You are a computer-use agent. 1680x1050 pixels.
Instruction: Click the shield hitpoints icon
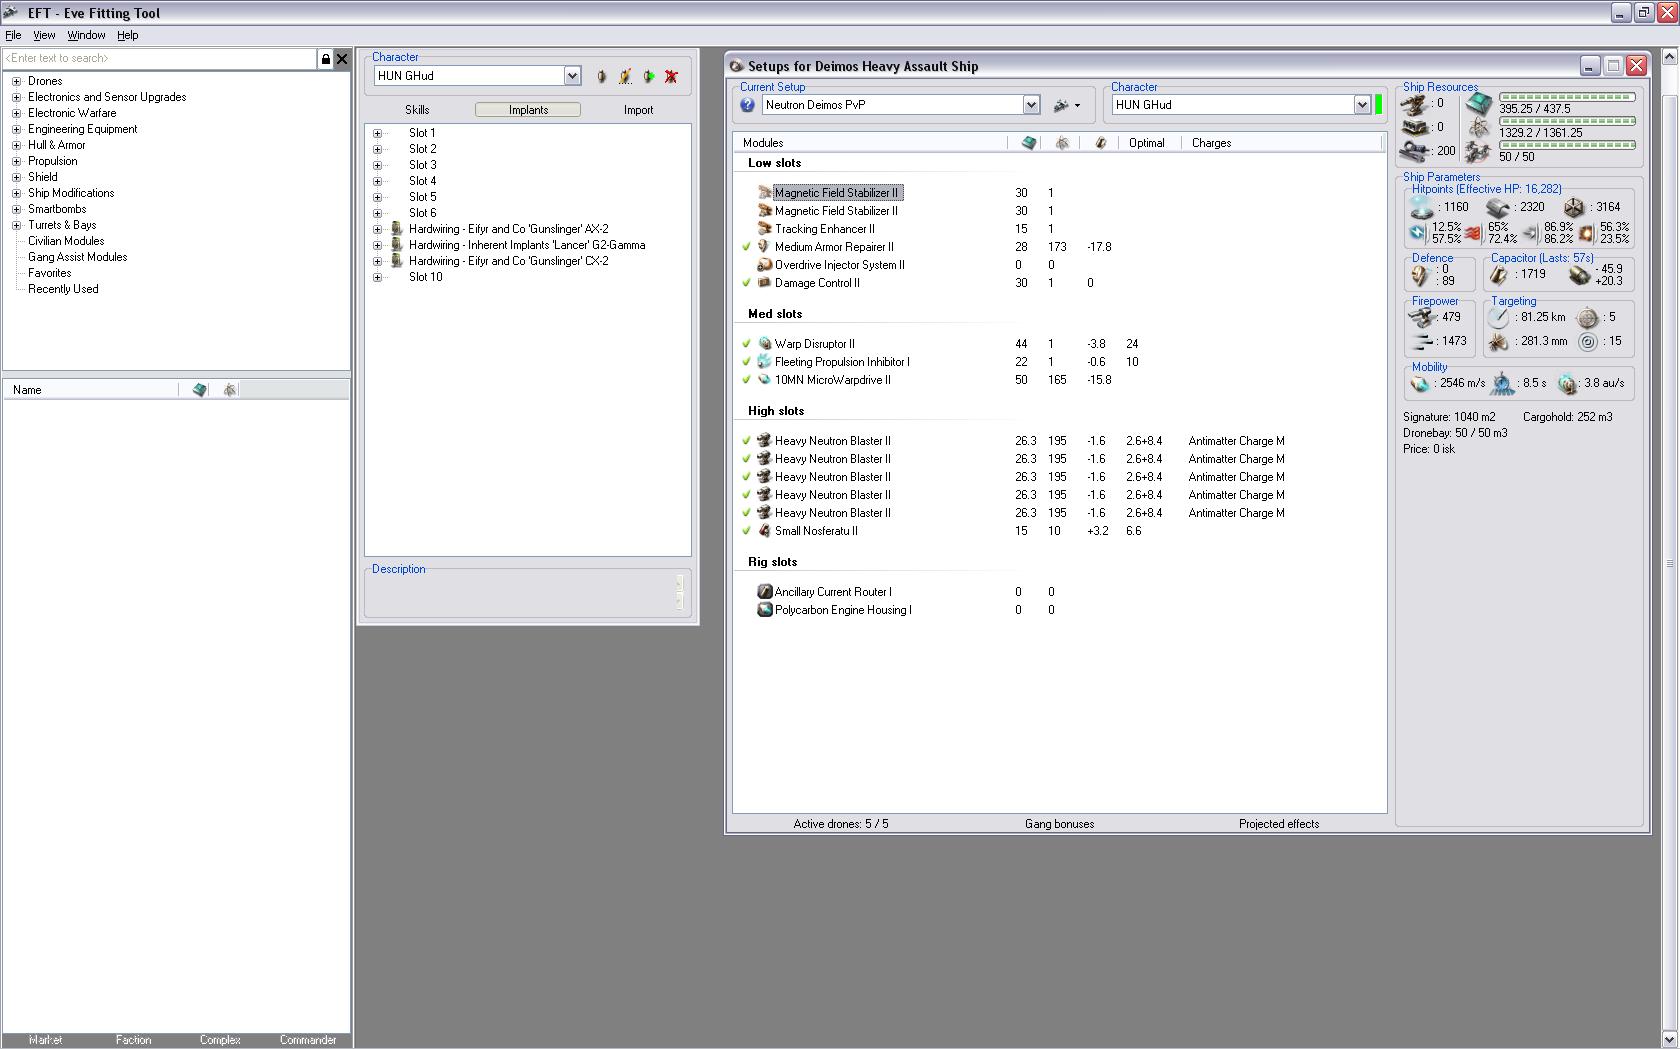click(1421, 207)
